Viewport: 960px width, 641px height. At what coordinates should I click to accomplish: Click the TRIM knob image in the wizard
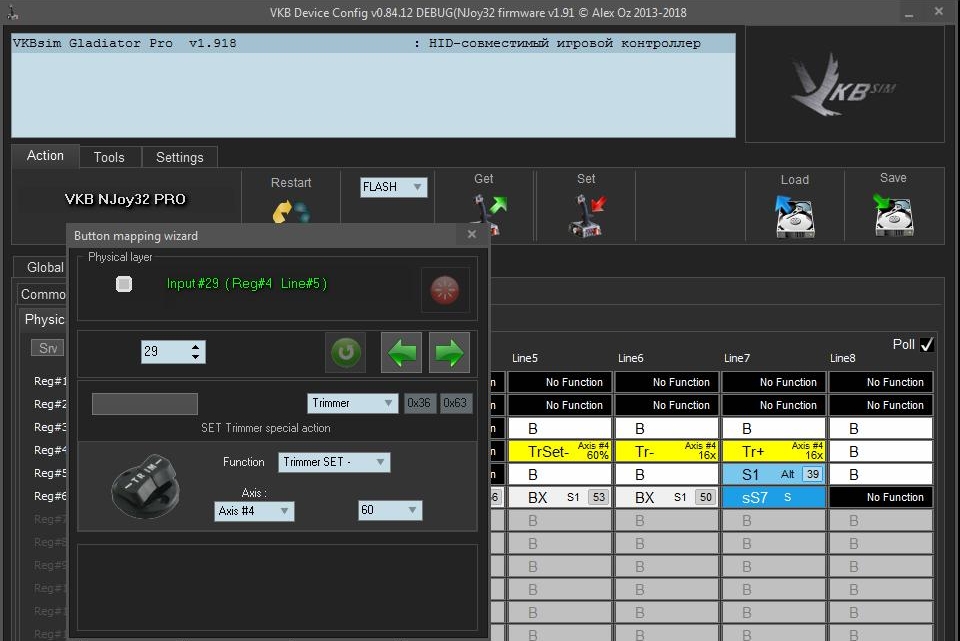point(146,486)
